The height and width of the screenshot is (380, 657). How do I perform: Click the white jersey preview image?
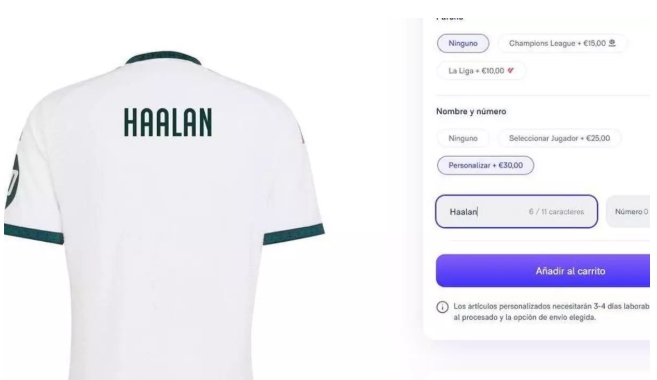(x=163, y=216)
